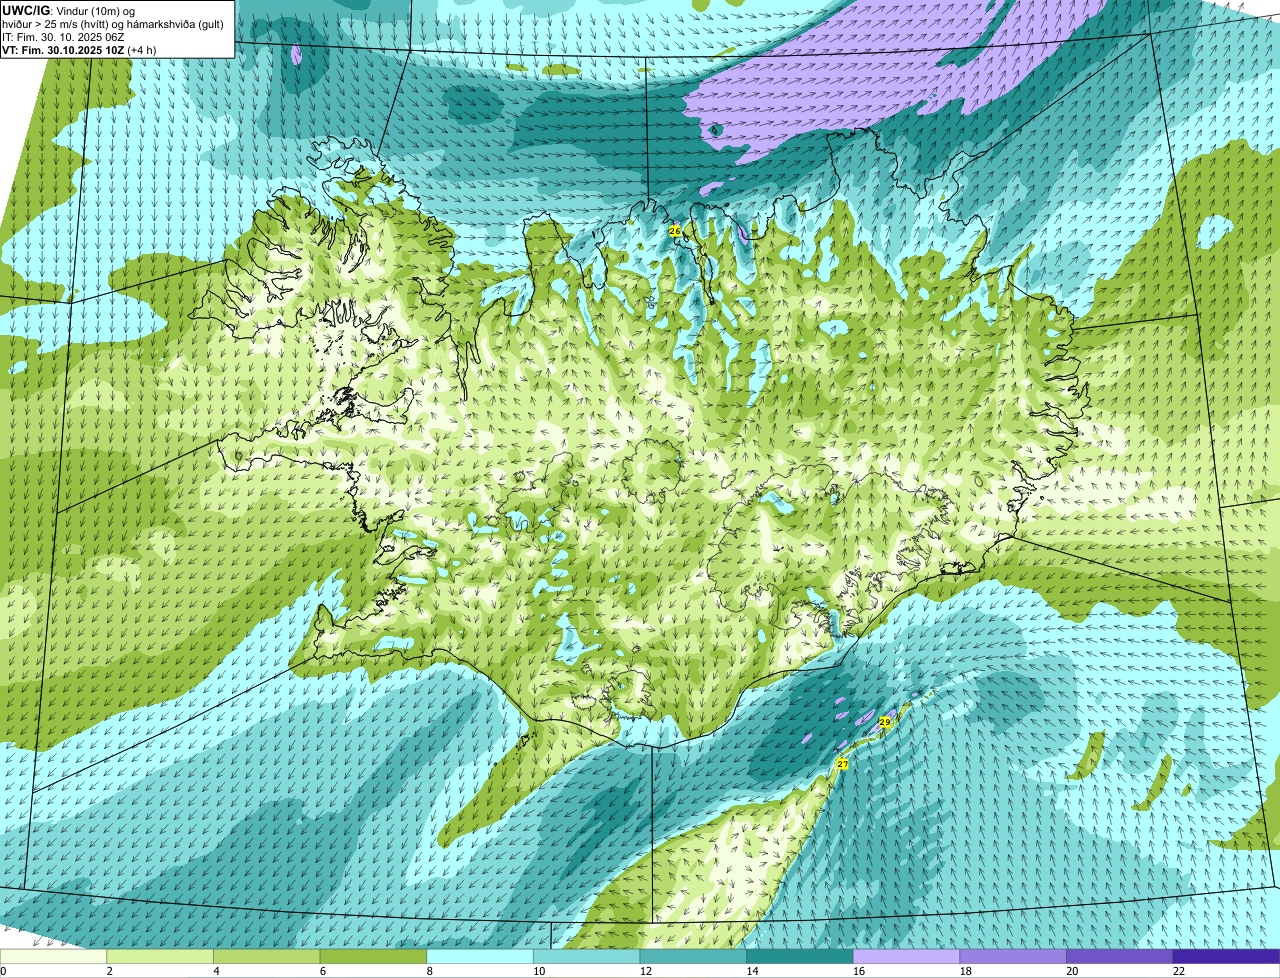The height and width of the screenshot is (978, 1280).
Task: Select the 4–6 m/s legend color swatch
Action: (x=266, y=957)
